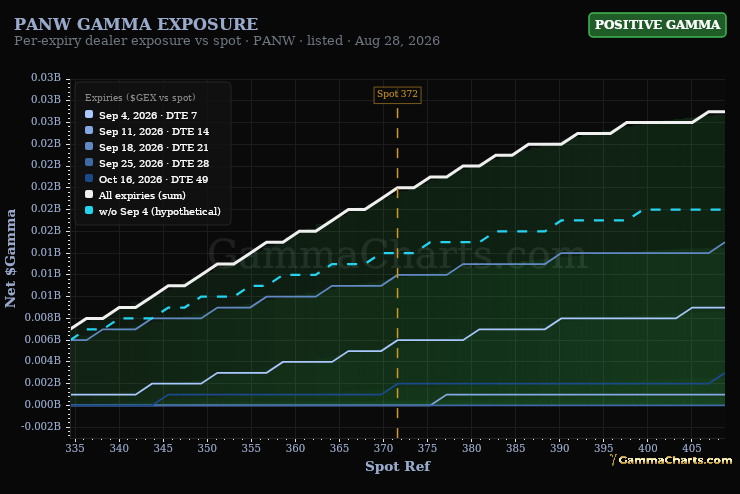This screenshot has width=740, height=494.
Task: Click the 390 x-axis tick label
Action: click(x=560, y=448)
